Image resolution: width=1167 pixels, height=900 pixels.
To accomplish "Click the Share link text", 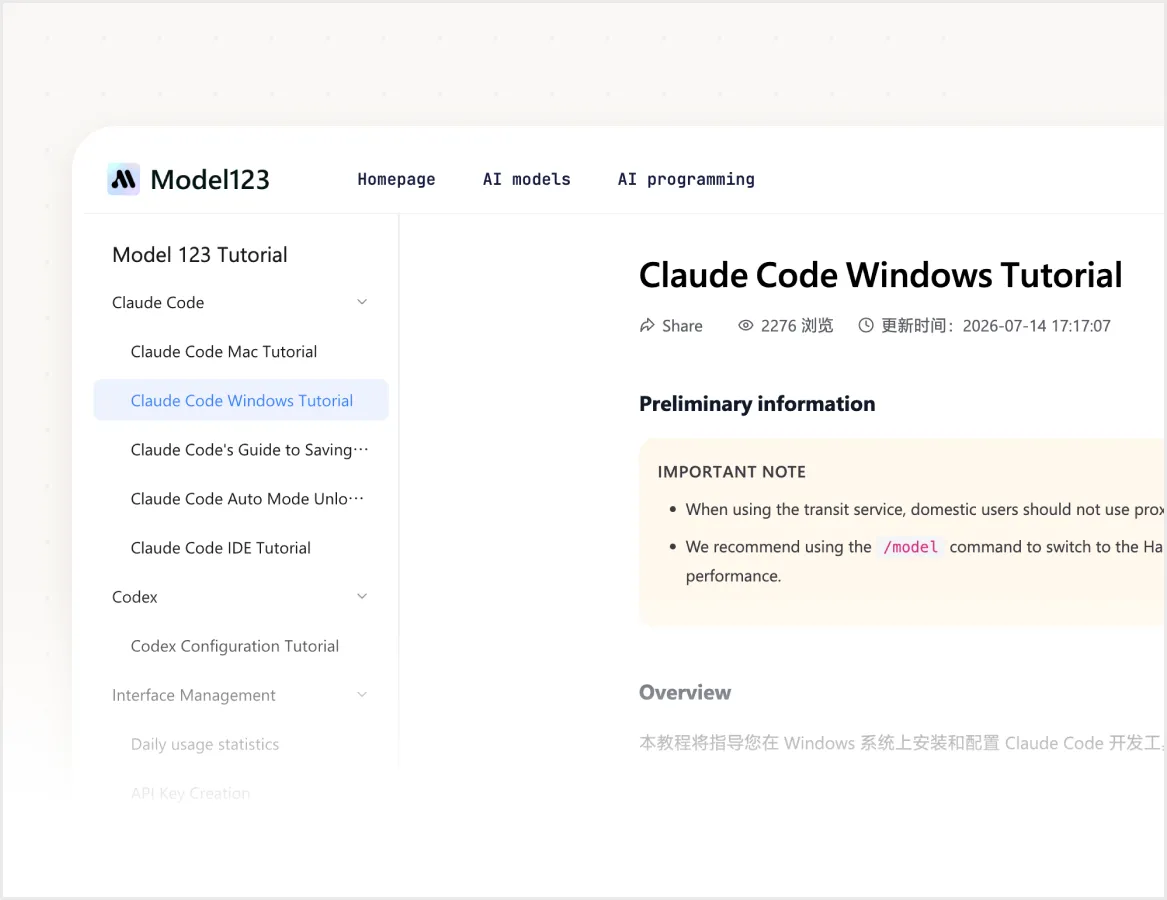I will point(682,326).
